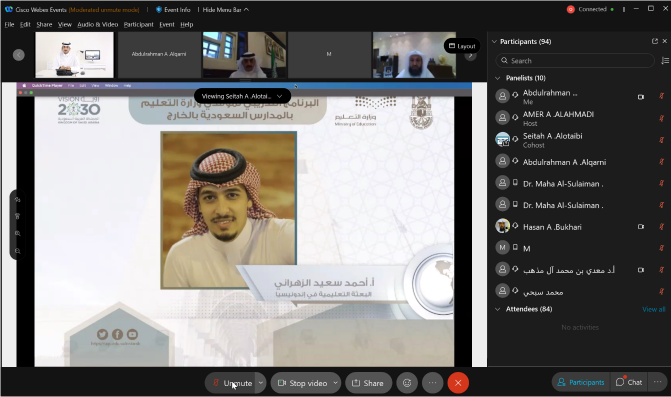This screenshot has width=671, height=397.
Task: Go to next video thumbnails arrow
Action: 470,55
